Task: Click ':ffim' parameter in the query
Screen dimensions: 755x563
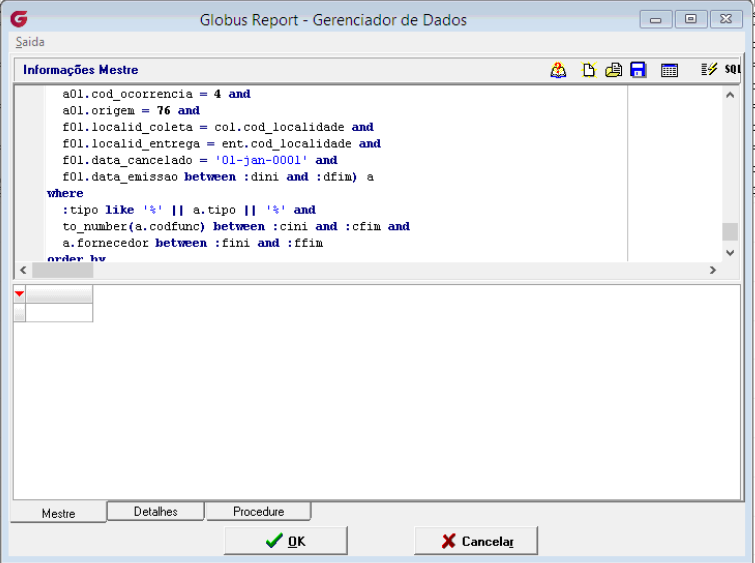Action: click(305, 243)
